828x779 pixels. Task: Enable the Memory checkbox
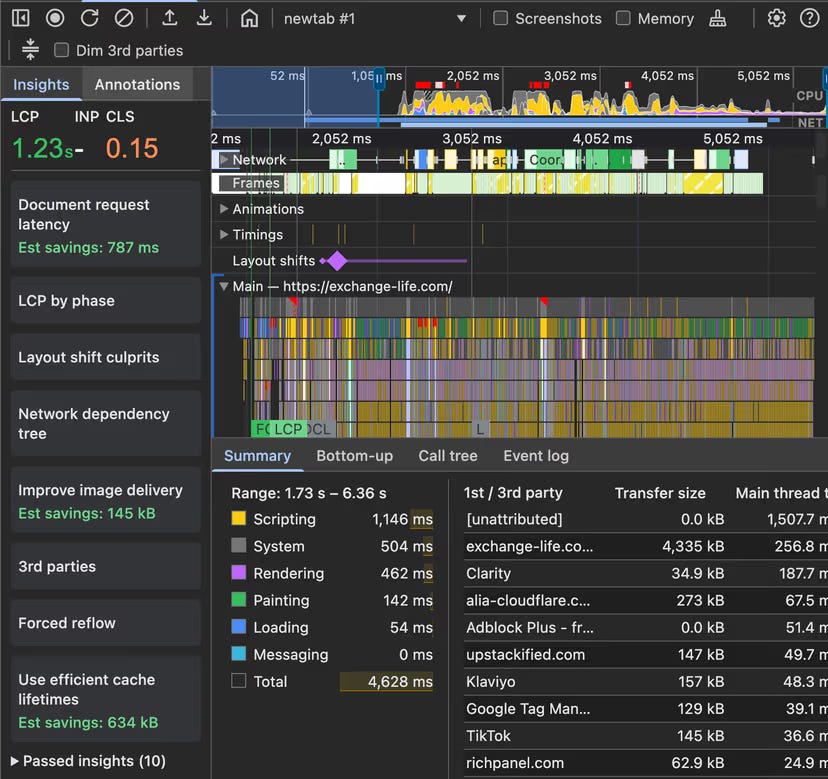click(623, 18)
